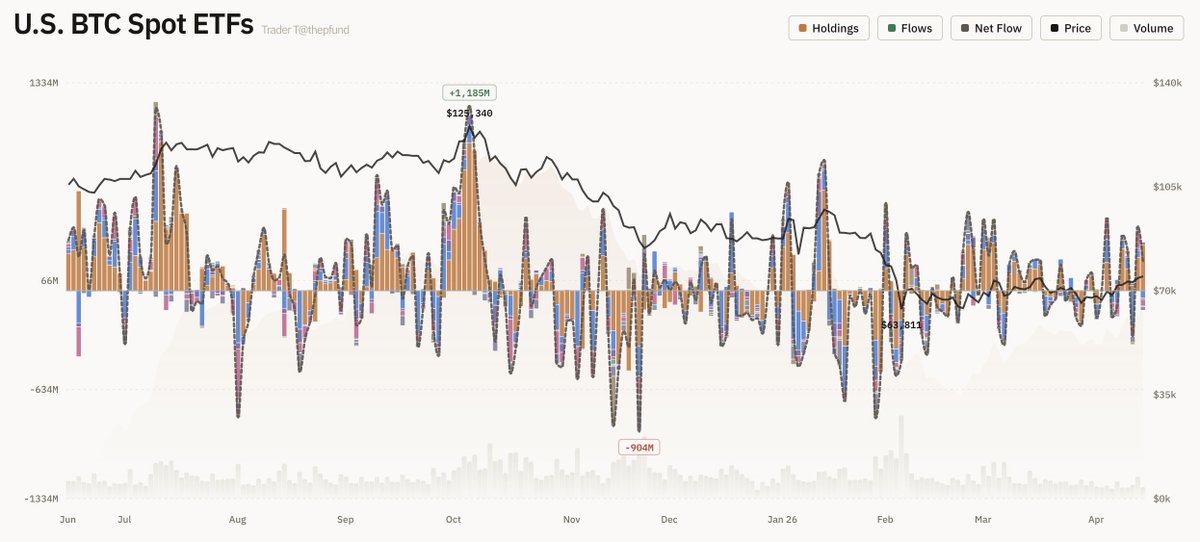Click the Jan 26 time axis label

pos(782,520)
